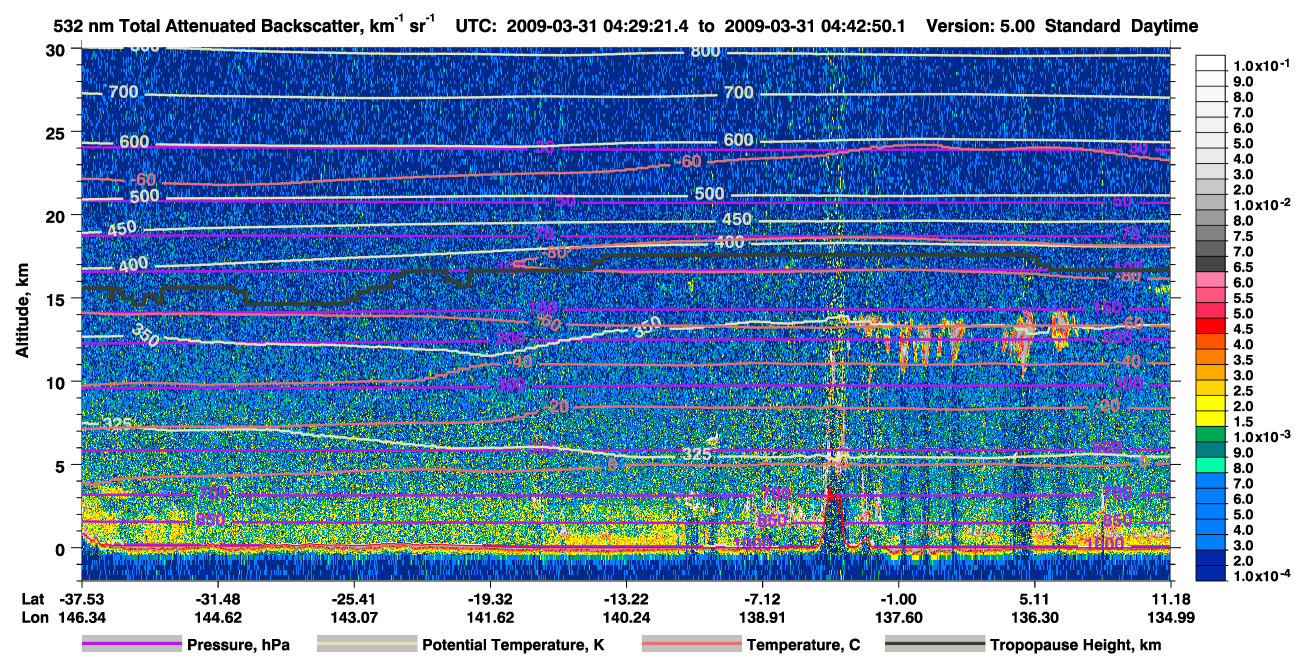The width and height of the screenshot is (1300, 667).
Task: Click longitude value '141.62'
Action: (x=490, y=617)
